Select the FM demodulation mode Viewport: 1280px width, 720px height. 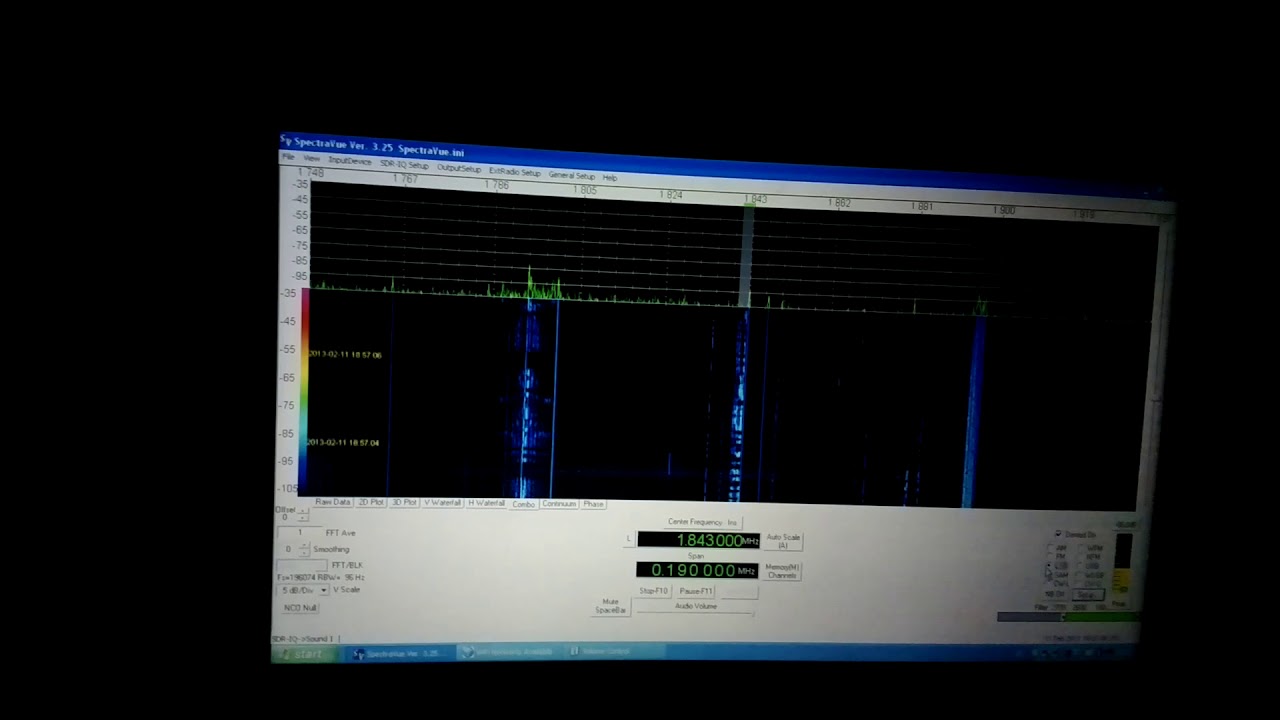point(1050,557)
